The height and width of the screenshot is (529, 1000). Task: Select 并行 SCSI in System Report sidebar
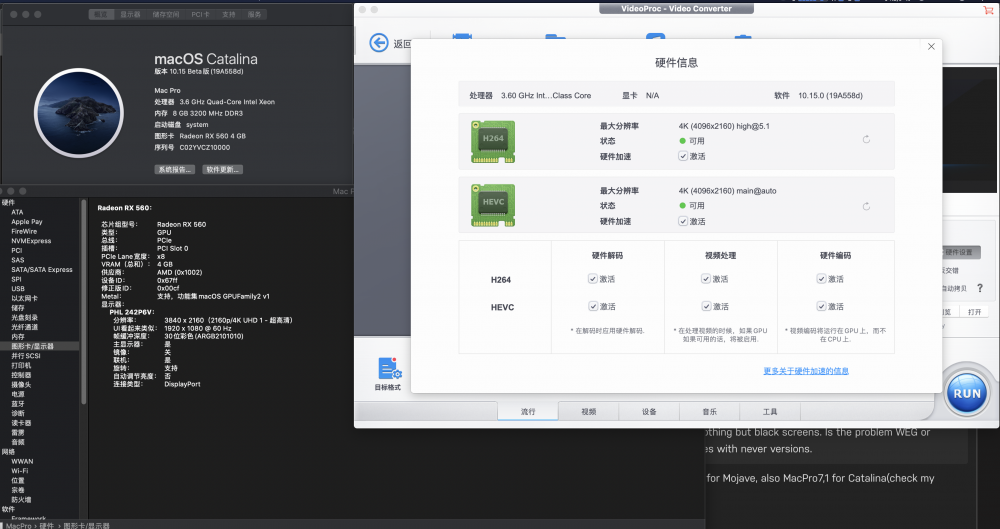coord(26,355)
